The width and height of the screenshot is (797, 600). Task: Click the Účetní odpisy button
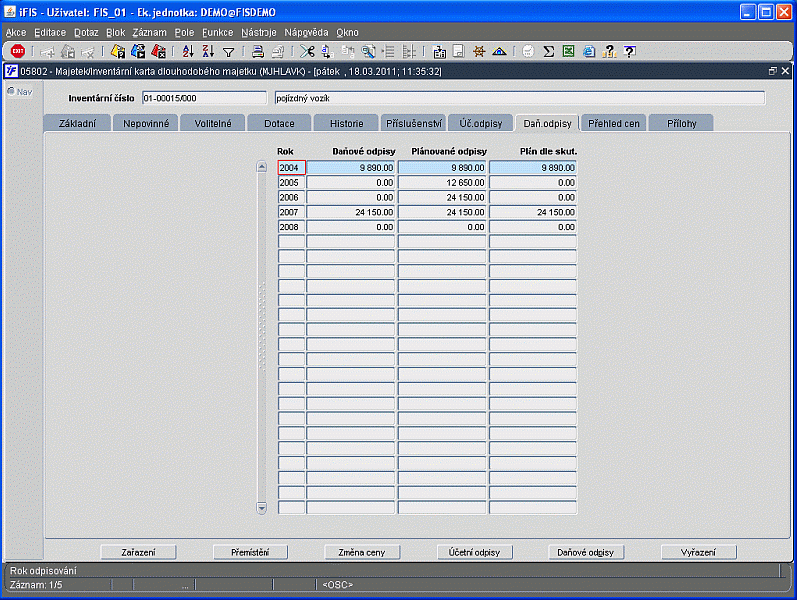[474, 552]
